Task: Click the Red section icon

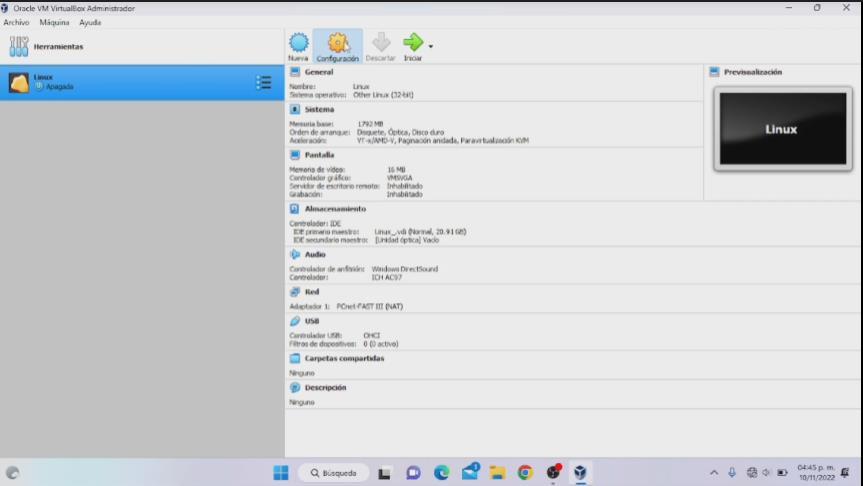Action: point(295,292)
